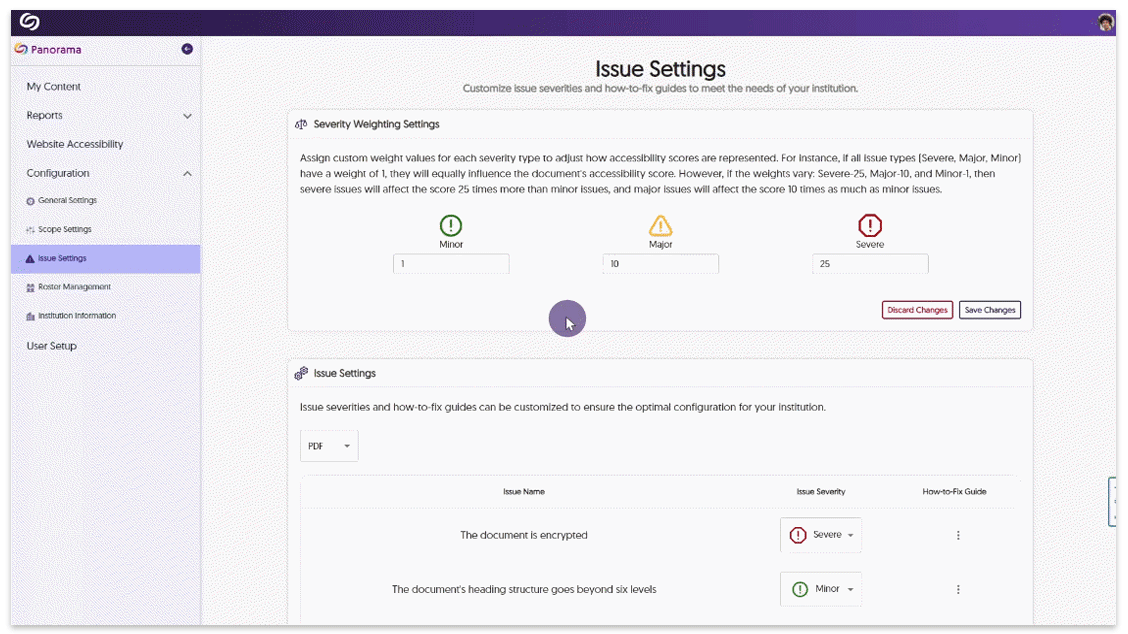The image size is (1128, 634).
Task: Click the user avatar in the top bar
Action: tap(1105, 21)
